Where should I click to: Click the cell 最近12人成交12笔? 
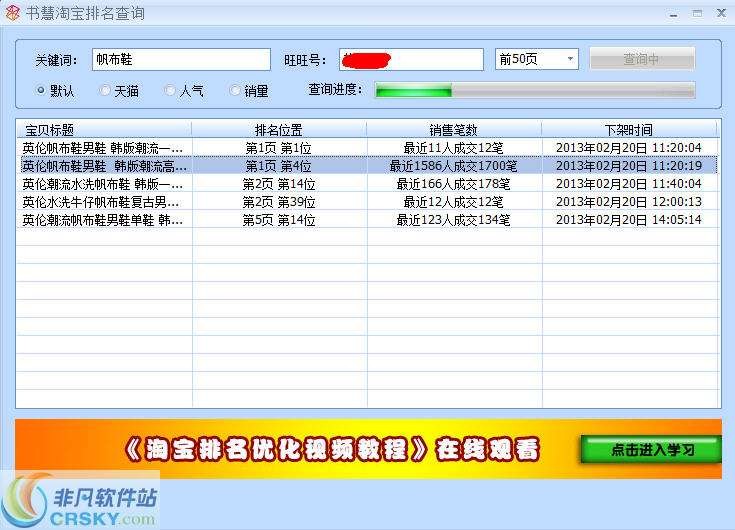tap(453, 202)
